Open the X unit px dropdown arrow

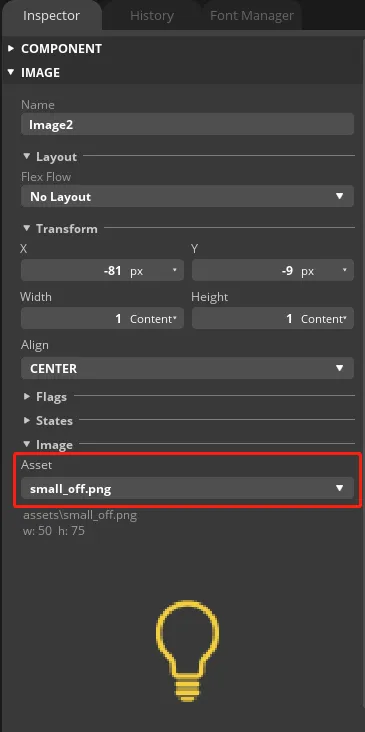coord(175,270)
